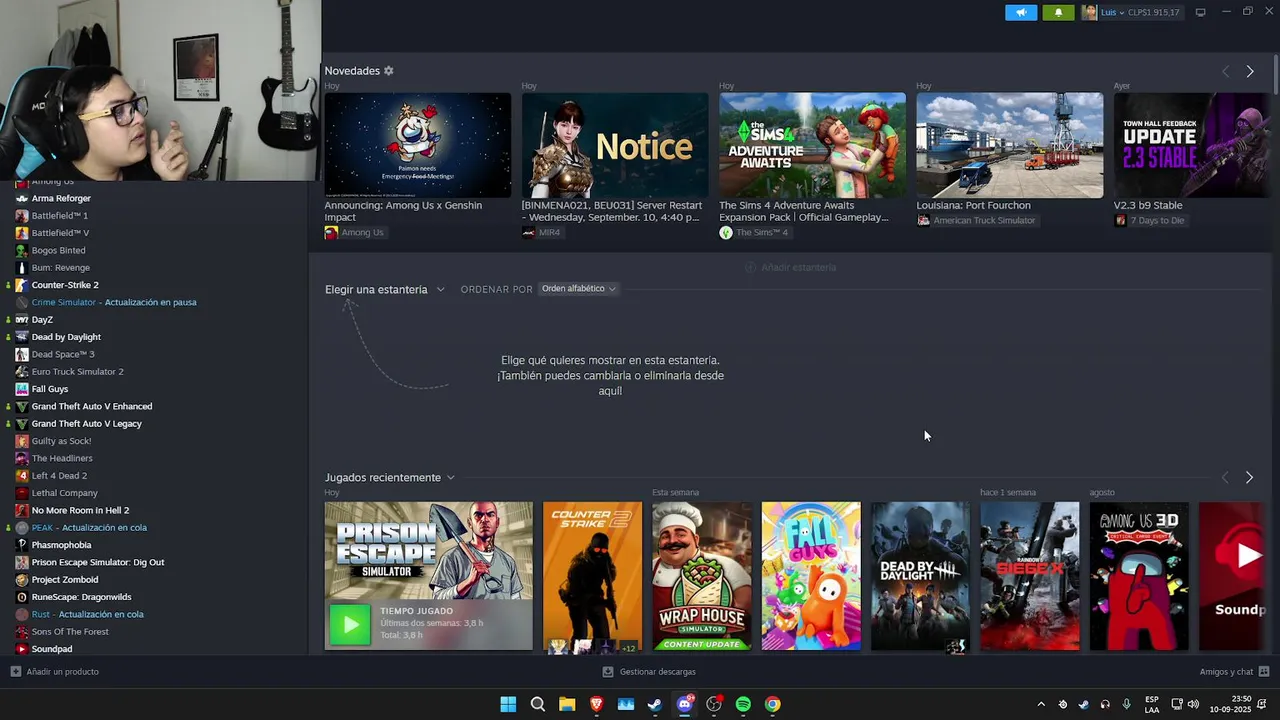Open Spotify from the taskbar
Image resolution: width=1280 pixels, height=720 pixels.
743,704
